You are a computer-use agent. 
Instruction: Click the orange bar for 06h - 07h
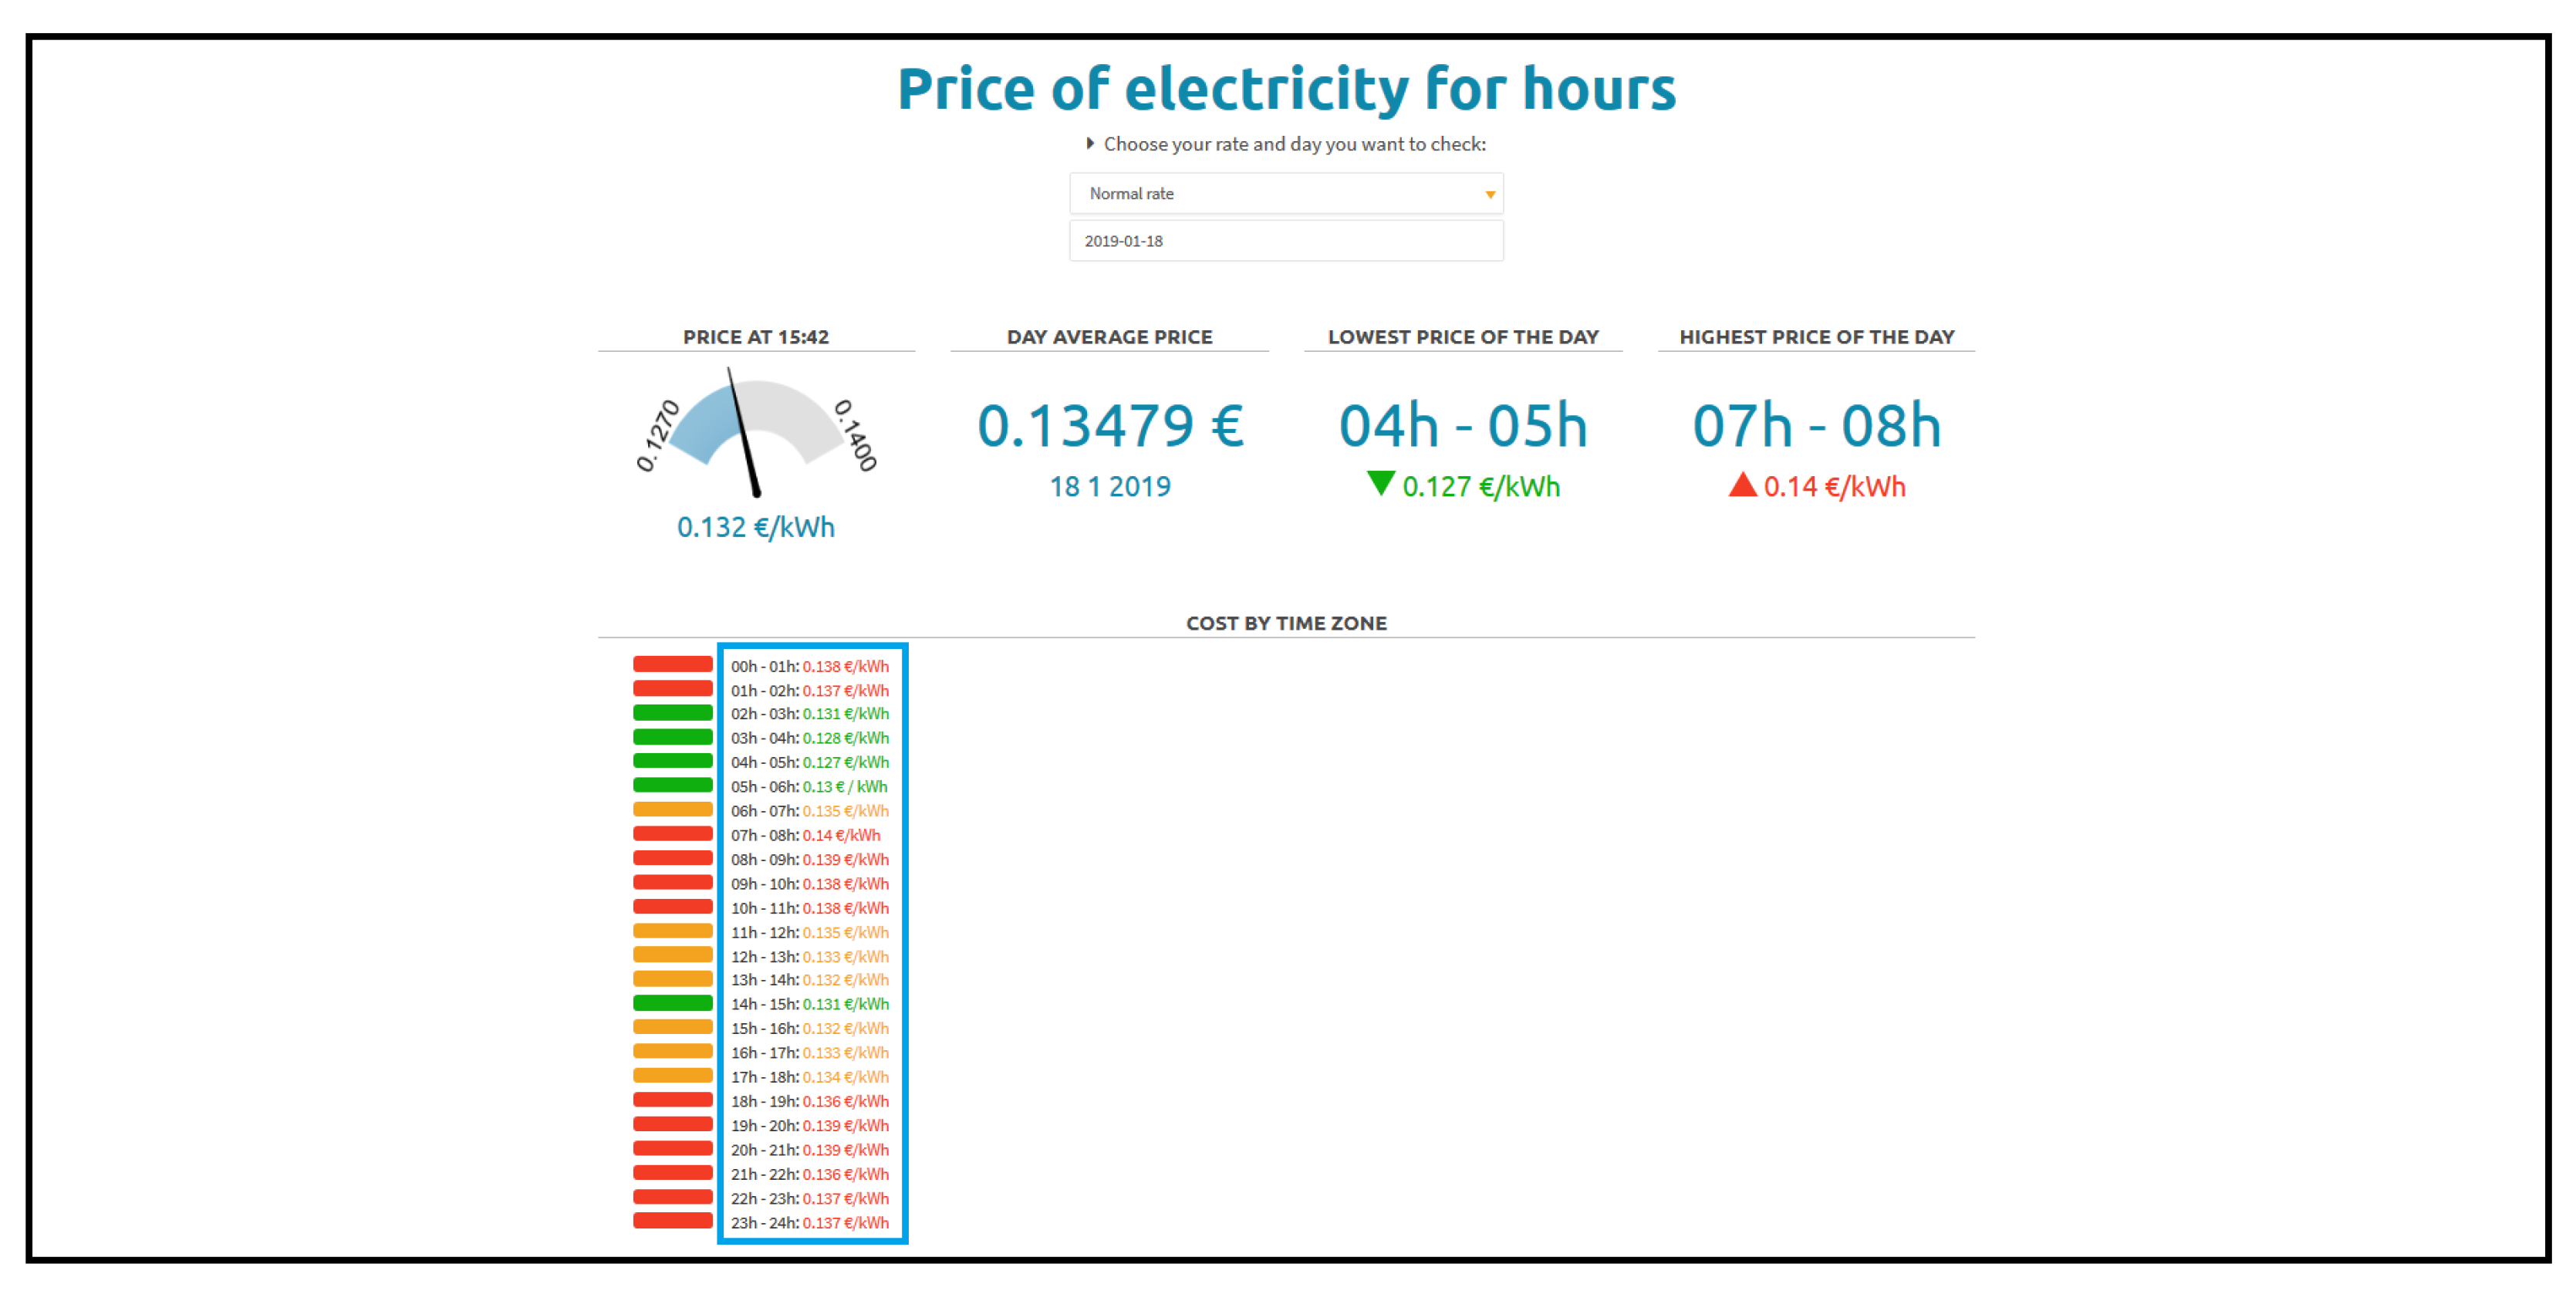tap(672, 809)
